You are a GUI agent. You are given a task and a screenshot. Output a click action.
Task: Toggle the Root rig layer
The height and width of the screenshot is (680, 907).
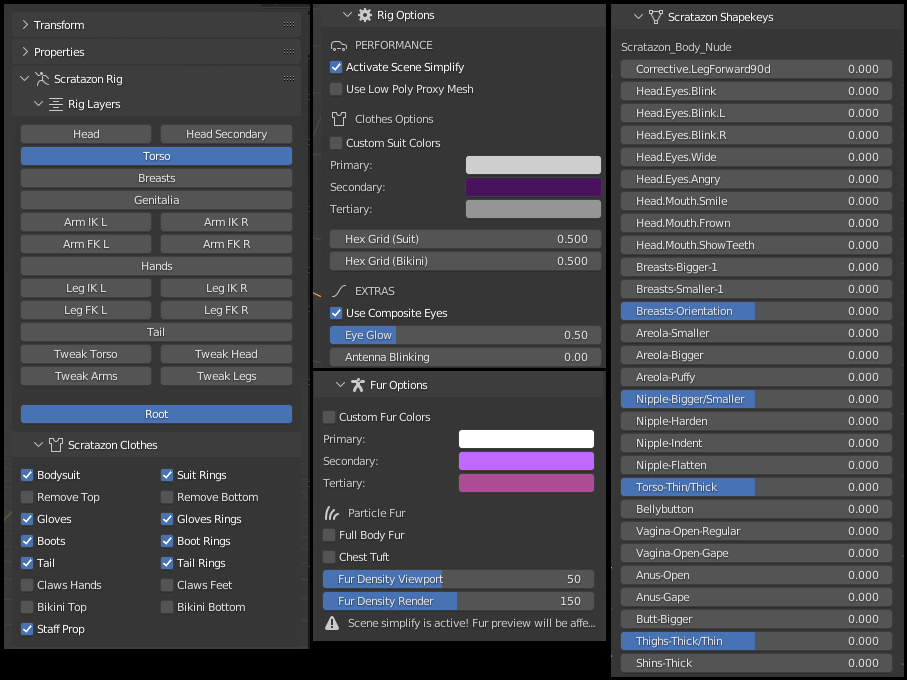coord(156,414)
